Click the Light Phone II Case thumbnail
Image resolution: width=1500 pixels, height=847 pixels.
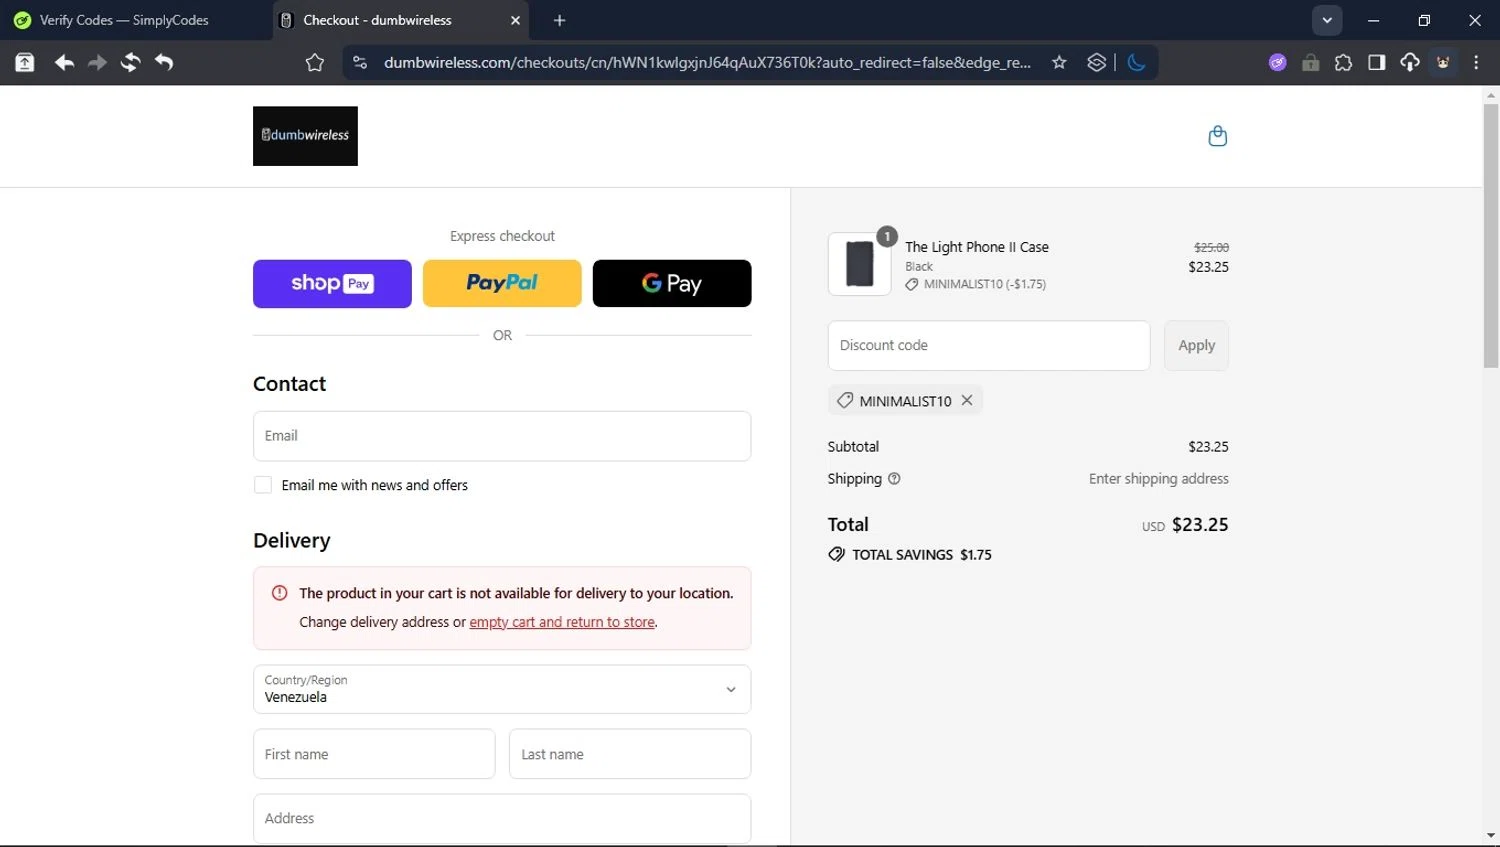click(x=860, y=264)
